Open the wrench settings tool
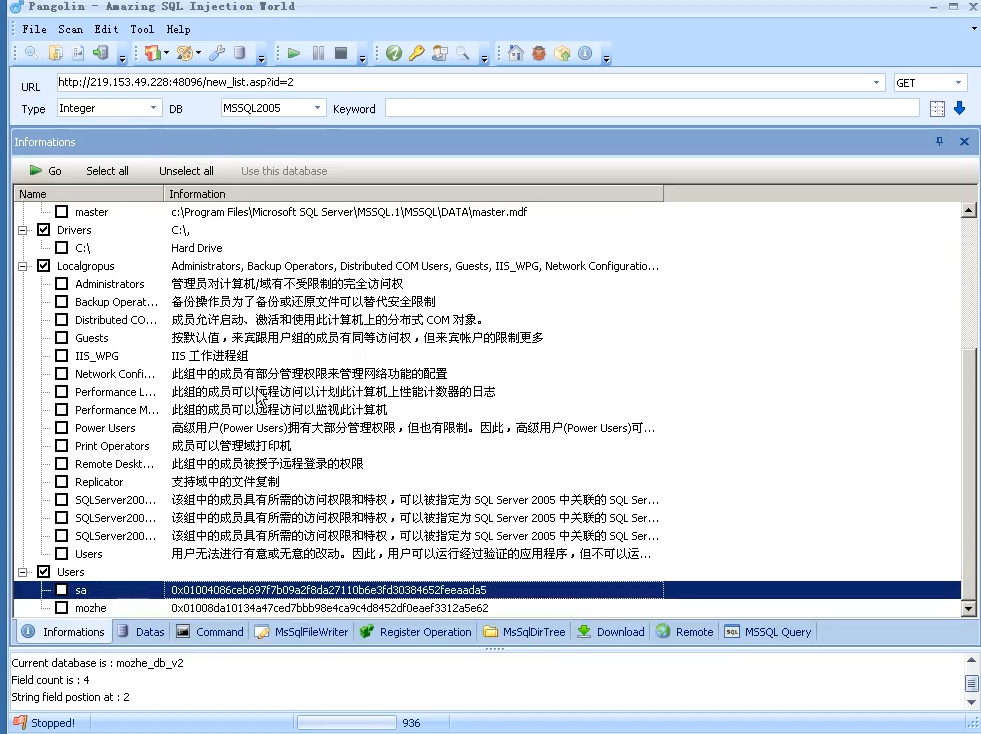 click(x=217, y=53)
